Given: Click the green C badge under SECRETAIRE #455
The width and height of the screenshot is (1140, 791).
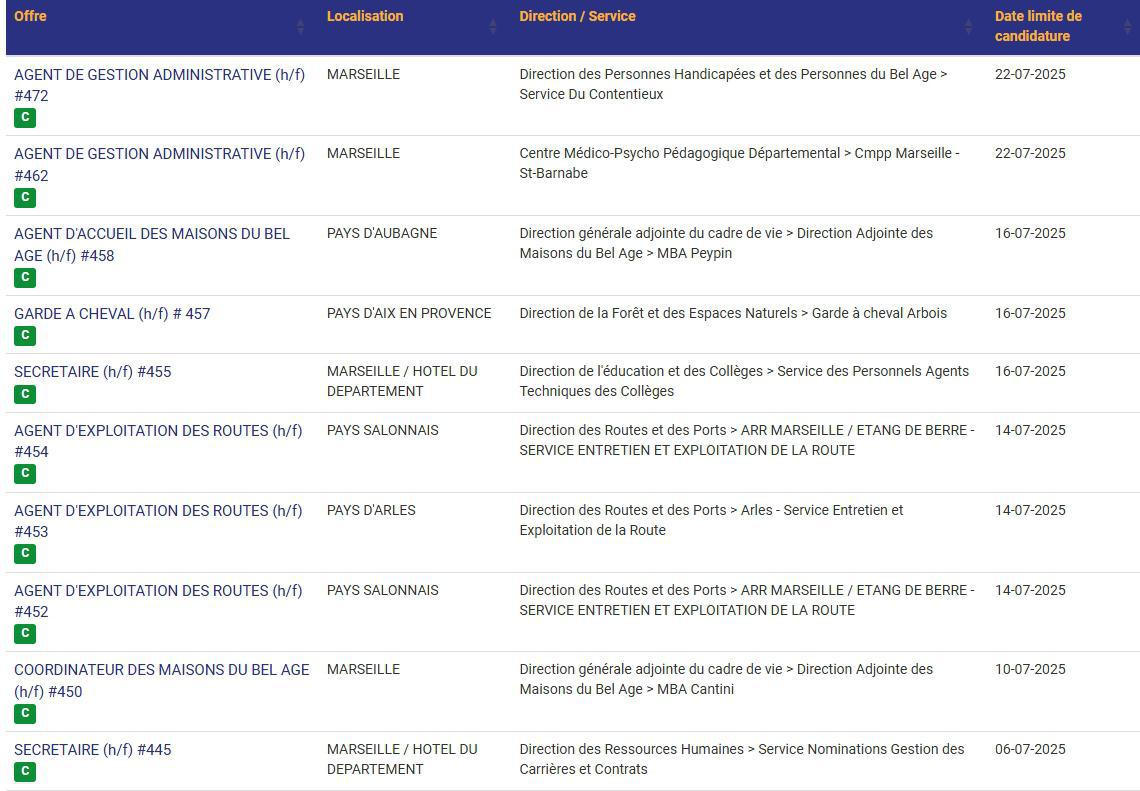Looking at the screenshot, I should click(x=25, y=394).
